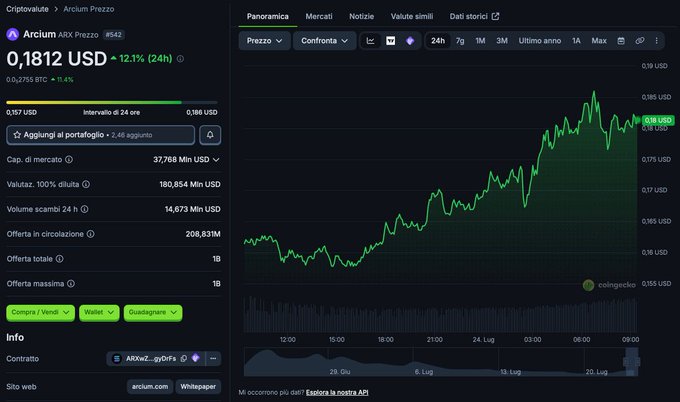This screenshot has width=680, height=402.
Task: Open the Confronta dropdown
Action: [324, 41]
